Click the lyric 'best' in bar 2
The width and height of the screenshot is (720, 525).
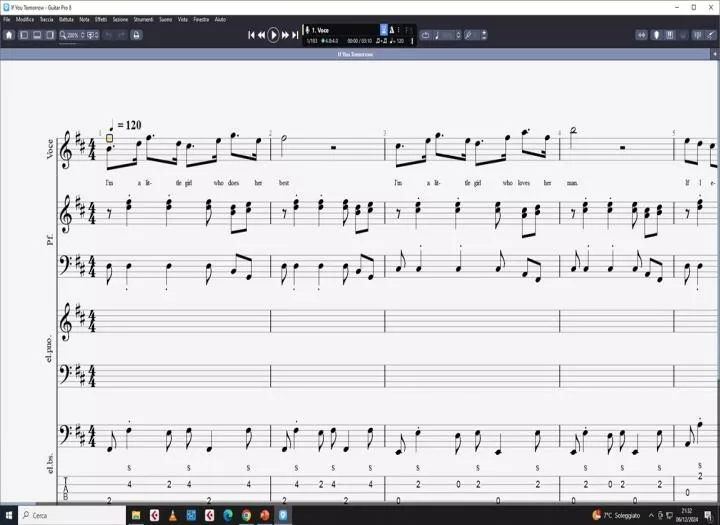(284, 183)
